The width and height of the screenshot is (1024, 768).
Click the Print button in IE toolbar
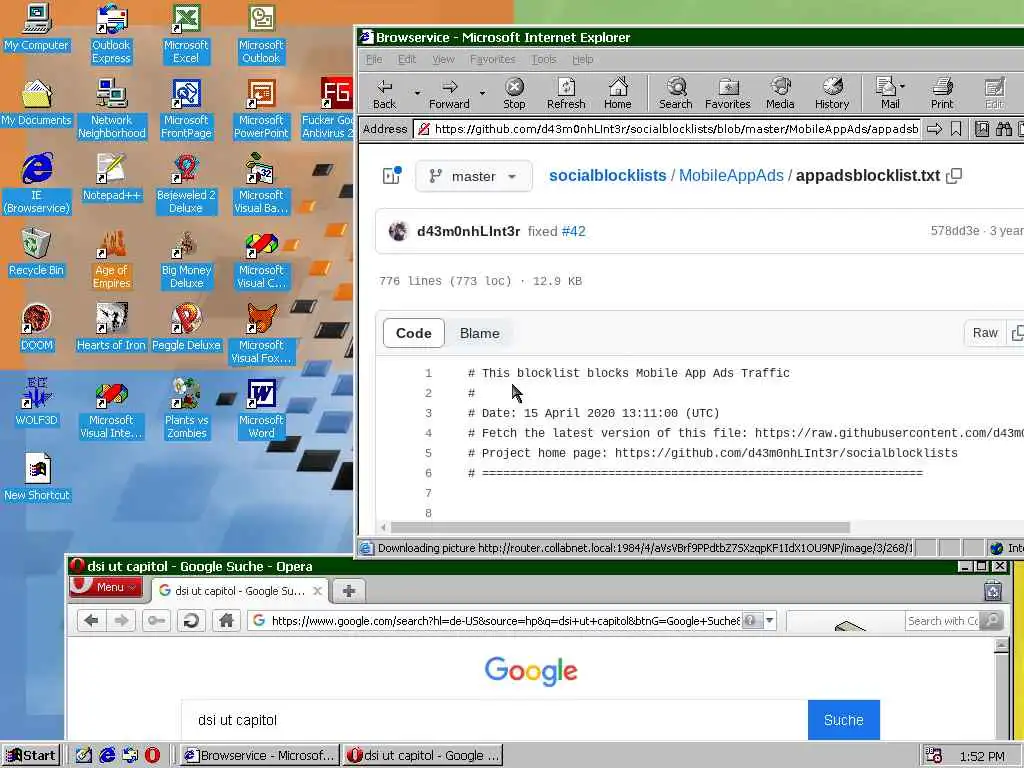(942, 93)
